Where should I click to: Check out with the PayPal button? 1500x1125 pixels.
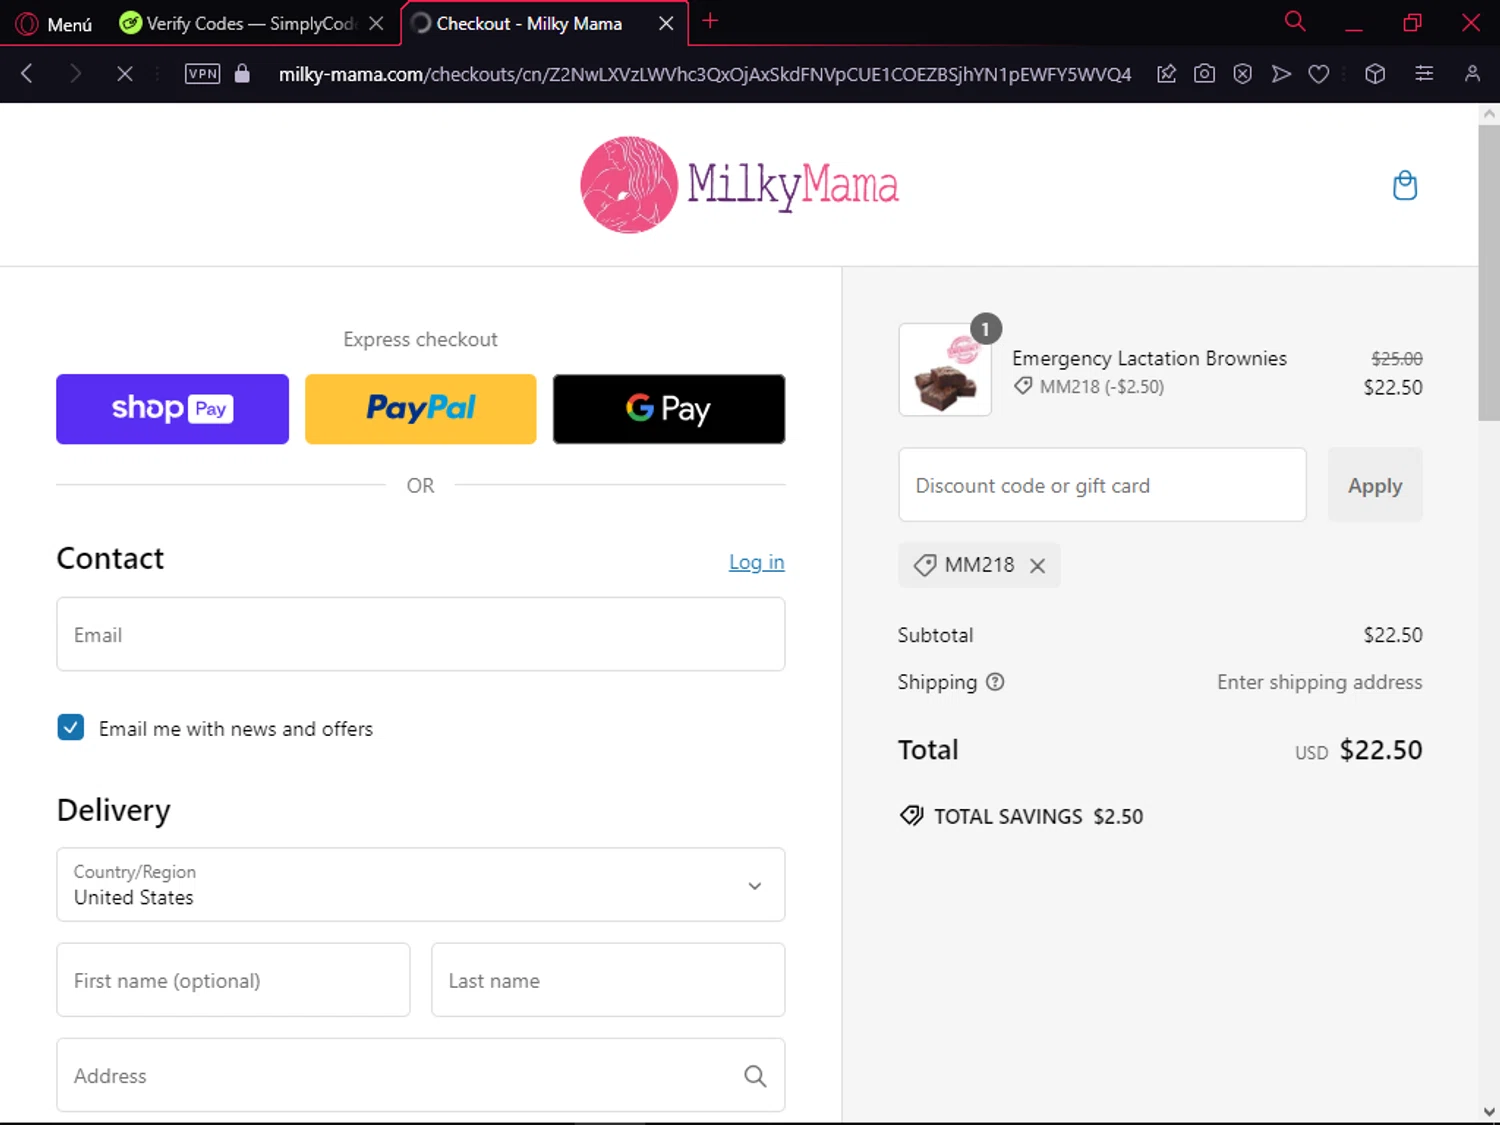coord(421,409)
